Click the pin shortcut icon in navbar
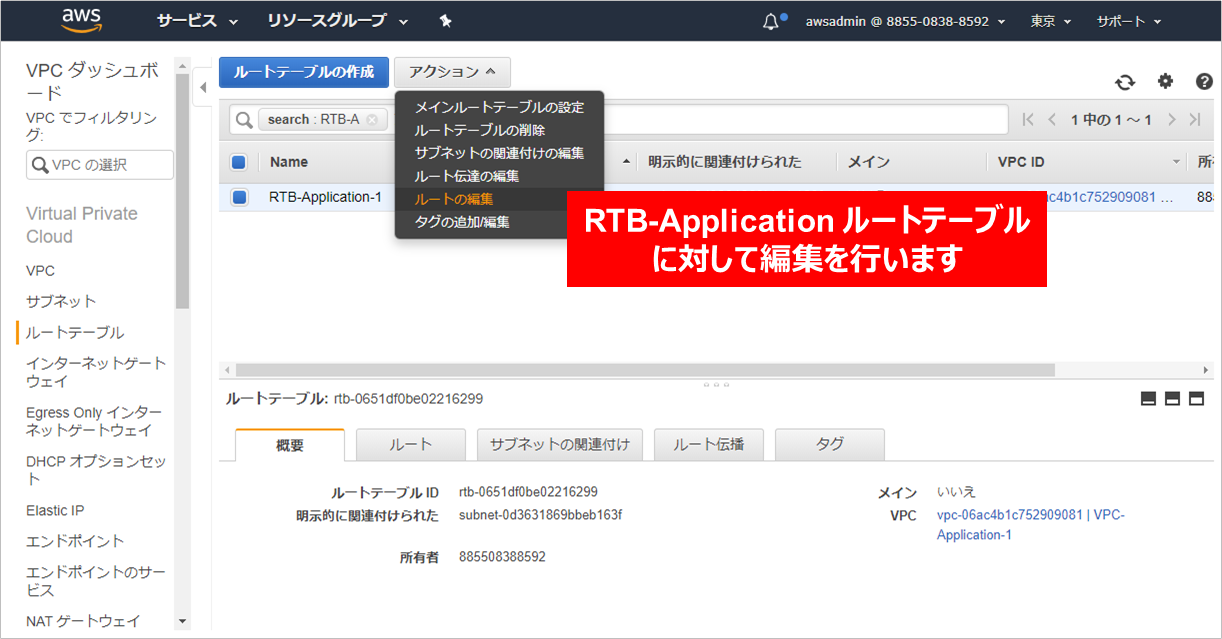The image size is (1222, 639). [x=446, y=21]
